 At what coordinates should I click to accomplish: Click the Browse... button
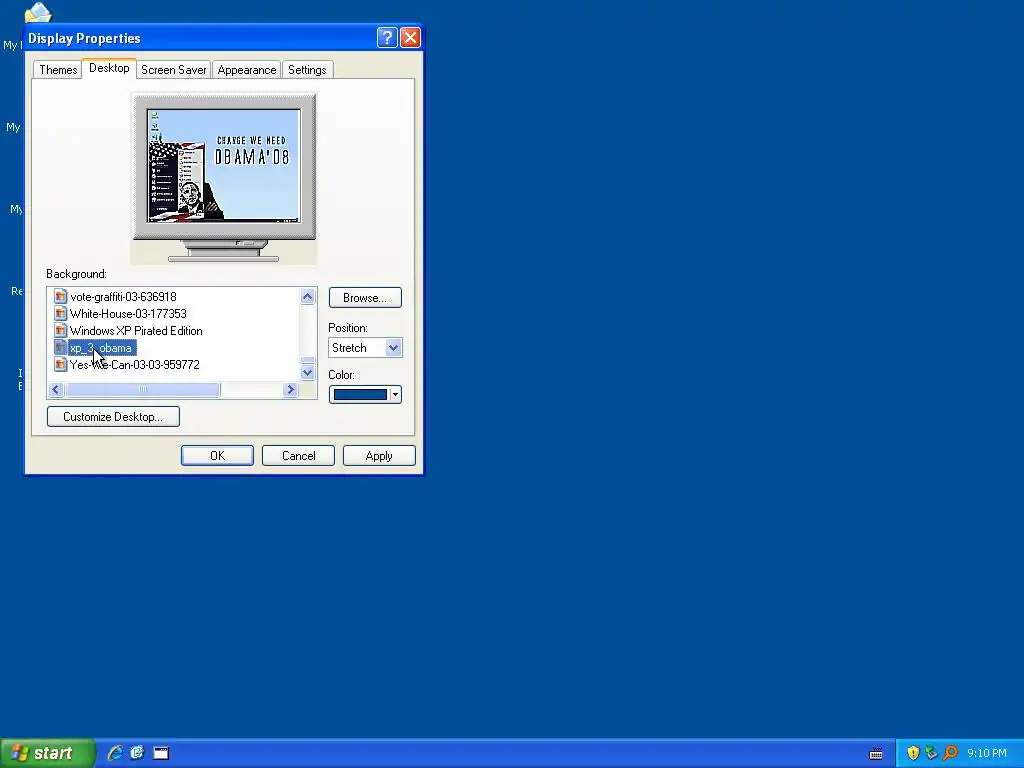[x=365, y=298]
